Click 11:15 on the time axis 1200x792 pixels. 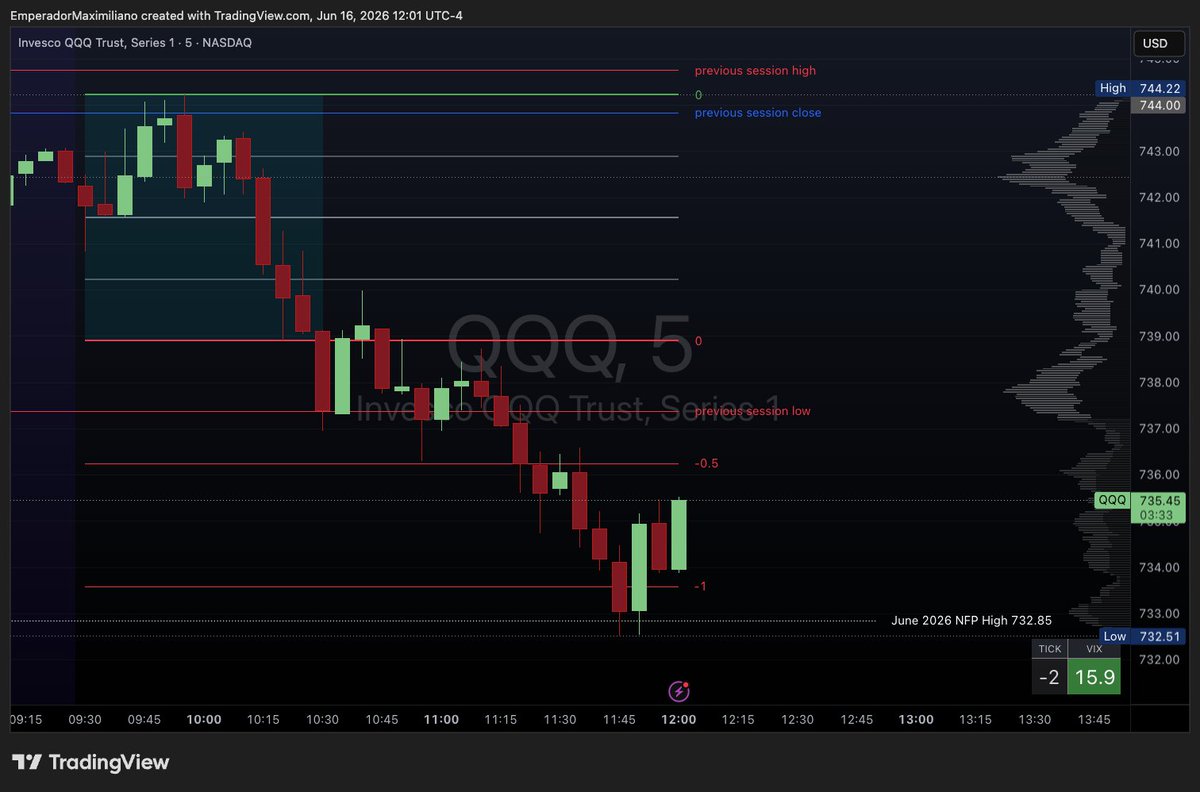[x=501, y=720]
